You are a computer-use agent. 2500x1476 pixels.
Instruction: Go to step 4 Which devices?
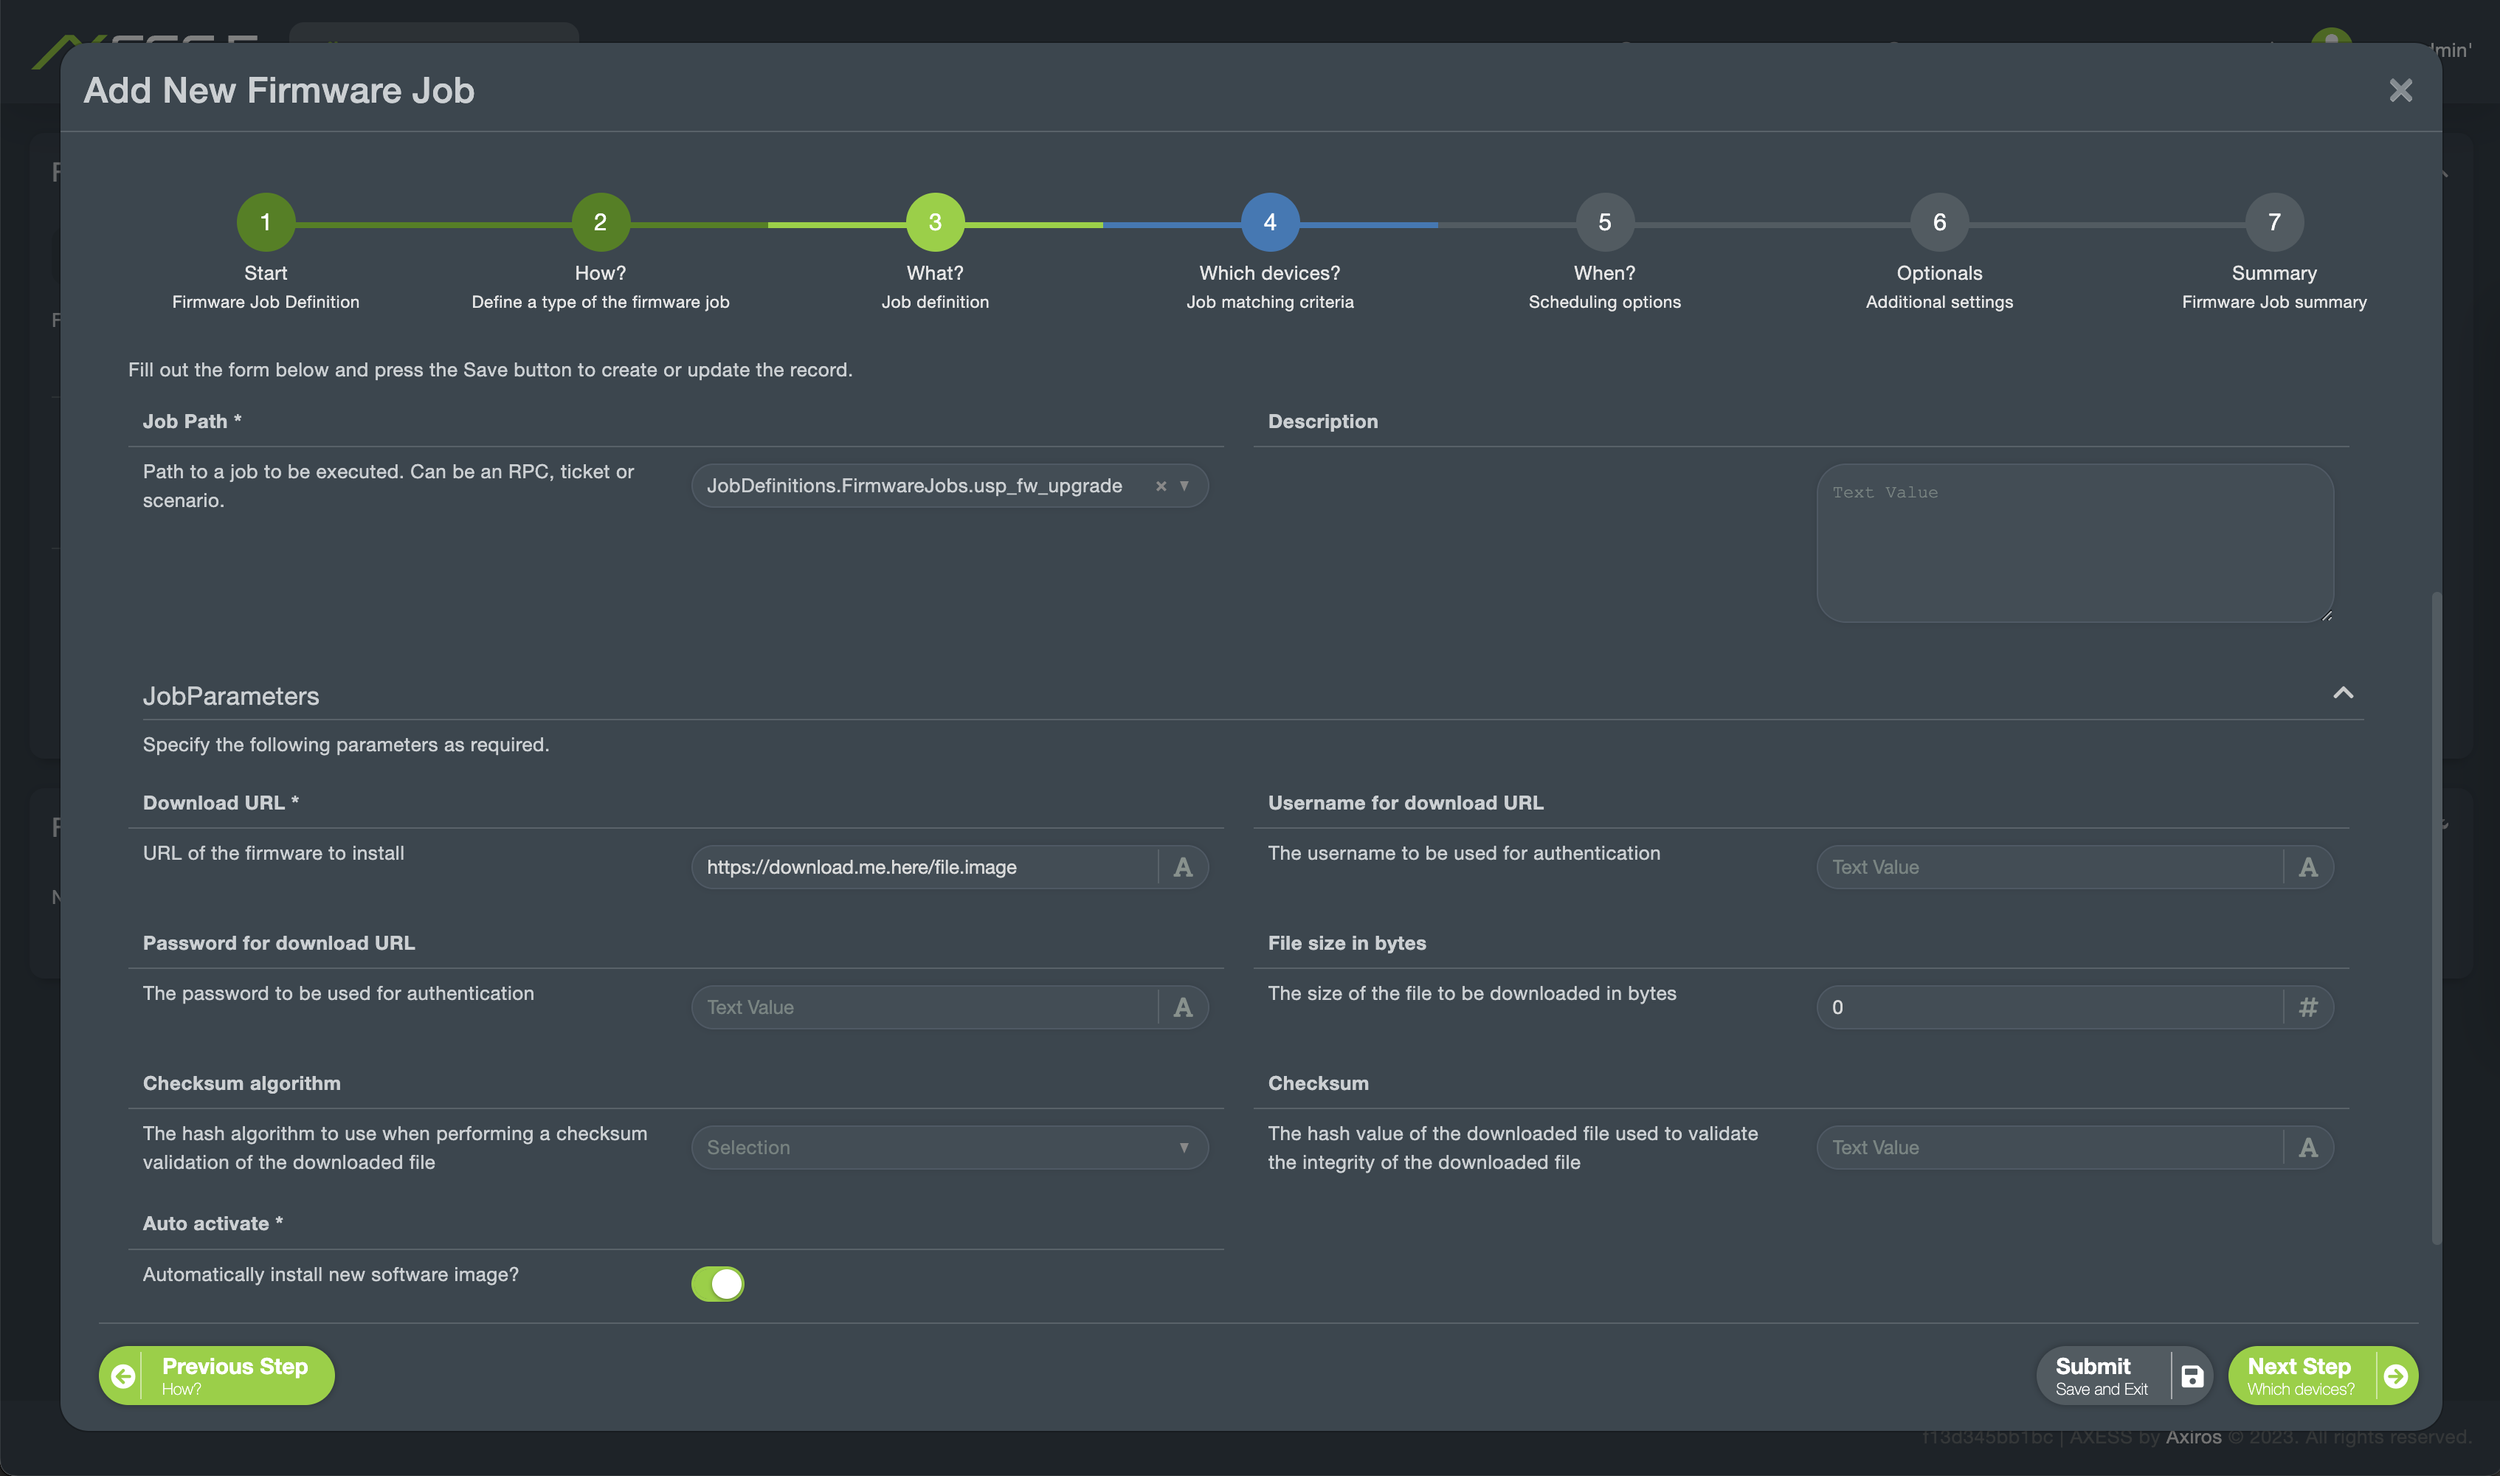[1269, 222]
